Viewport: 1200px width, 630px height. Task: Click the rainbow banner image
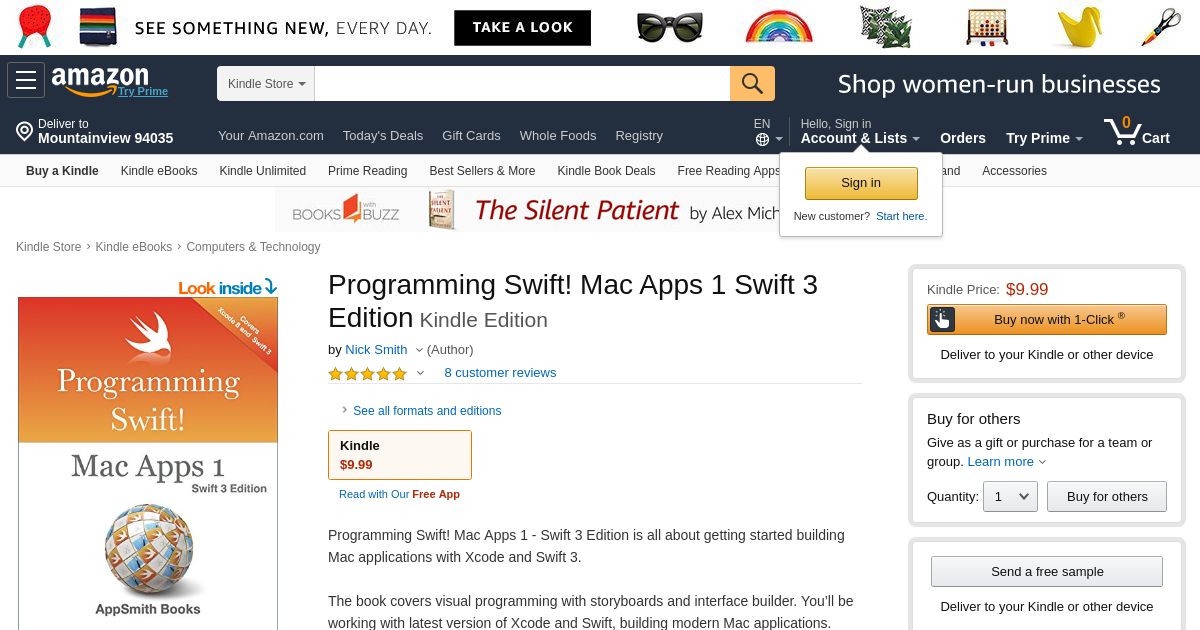[780, 27]
